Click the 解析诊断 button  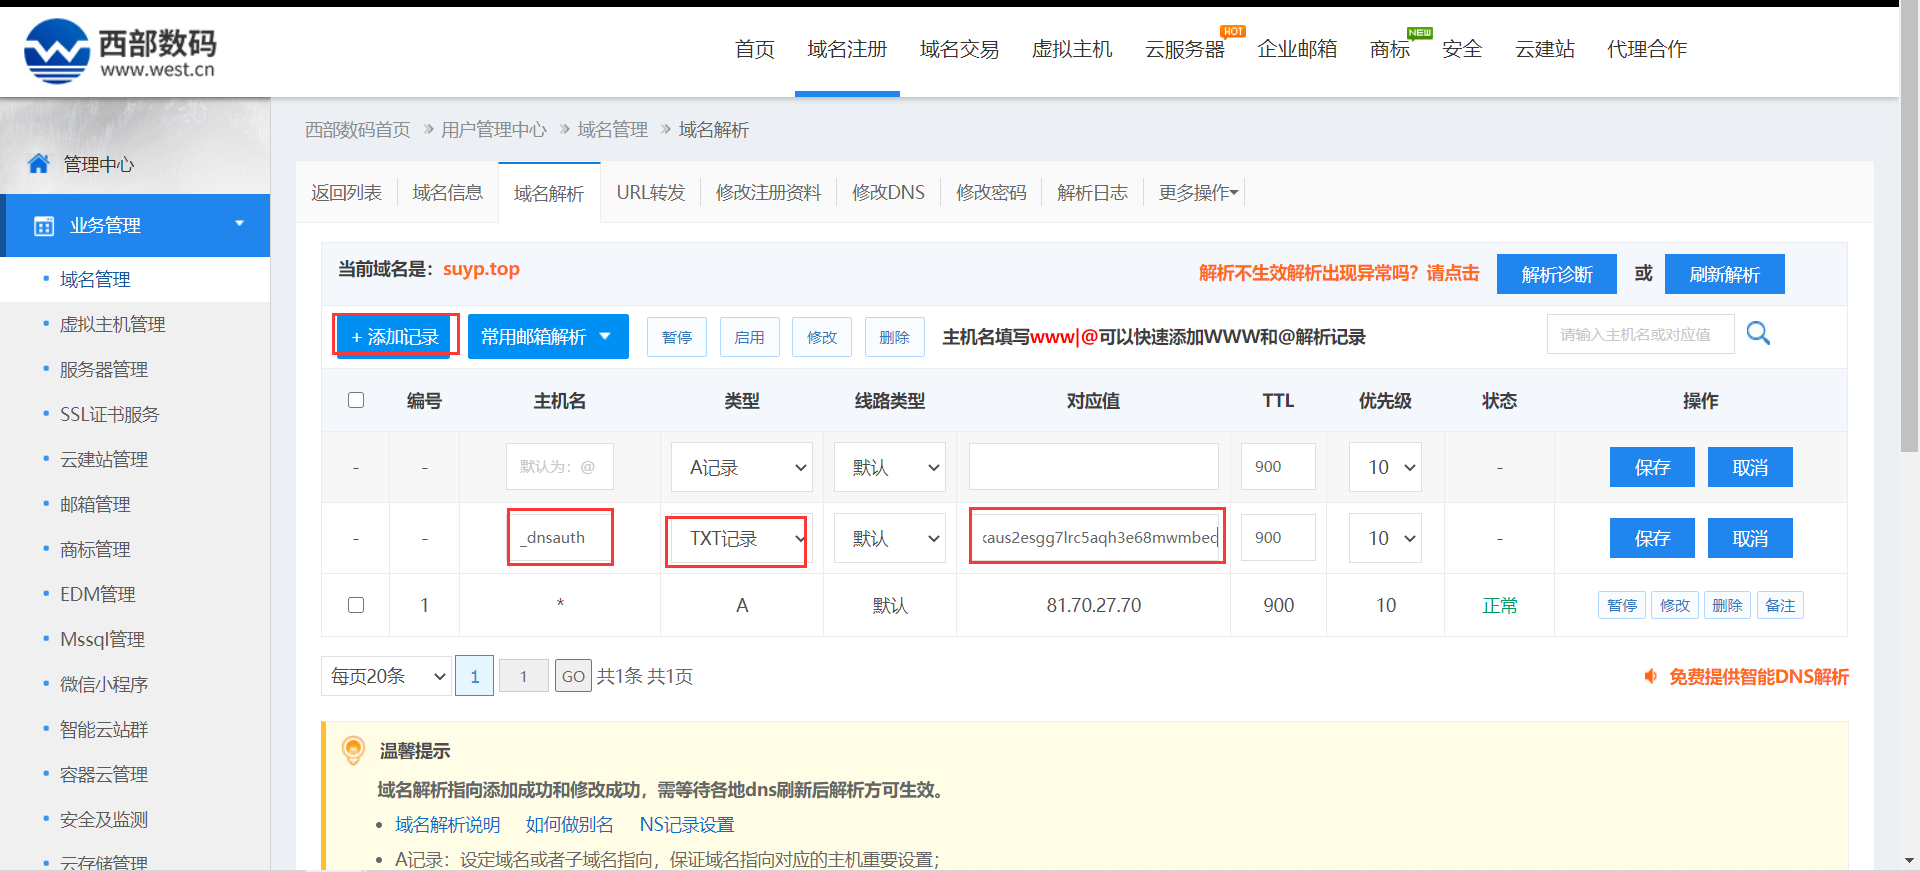pyautogui.click(x=1557, y=274)
